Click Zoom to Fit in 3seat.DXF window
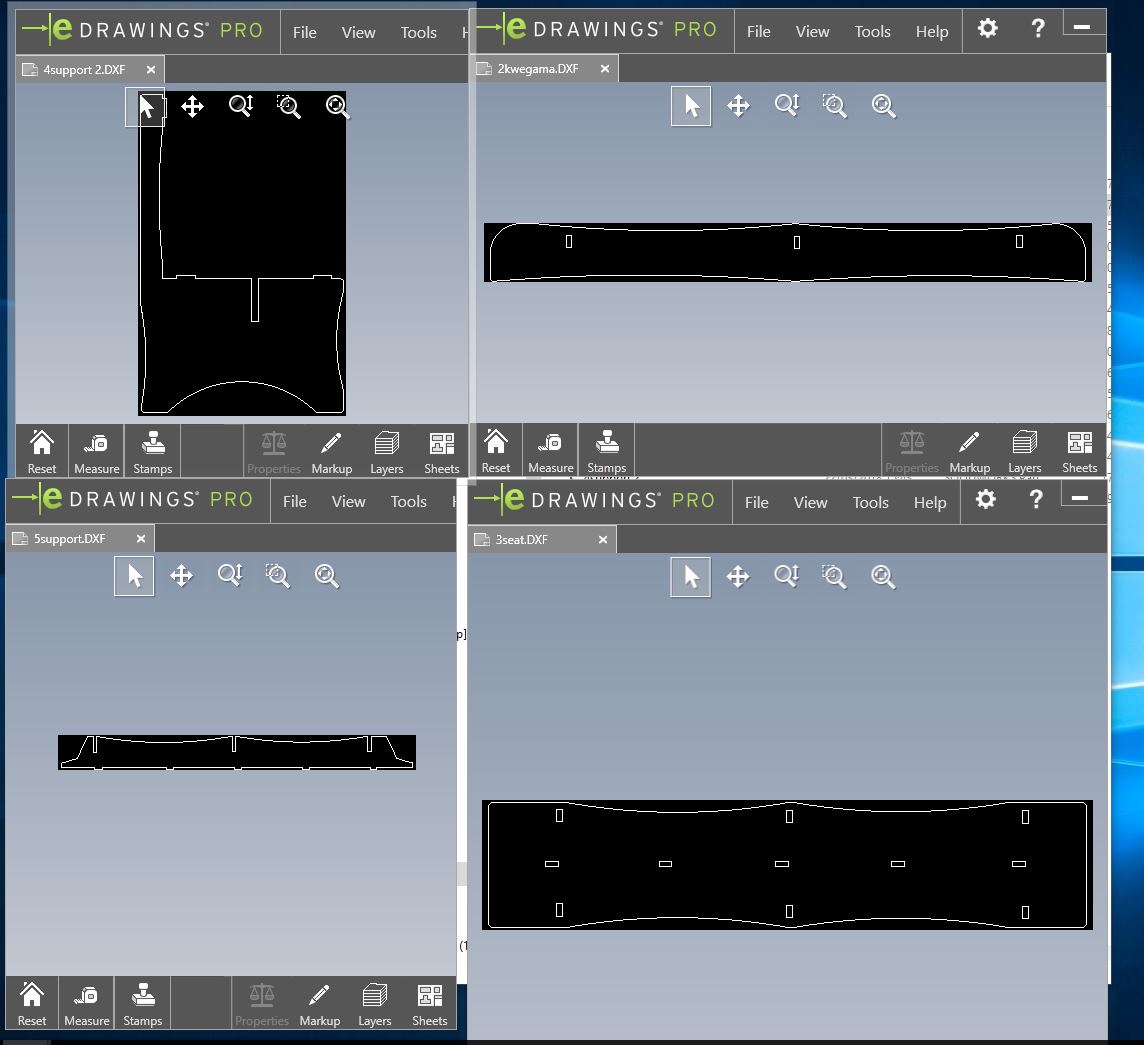The width and height of the screenshot is (1144, 1045). (882, 577)
